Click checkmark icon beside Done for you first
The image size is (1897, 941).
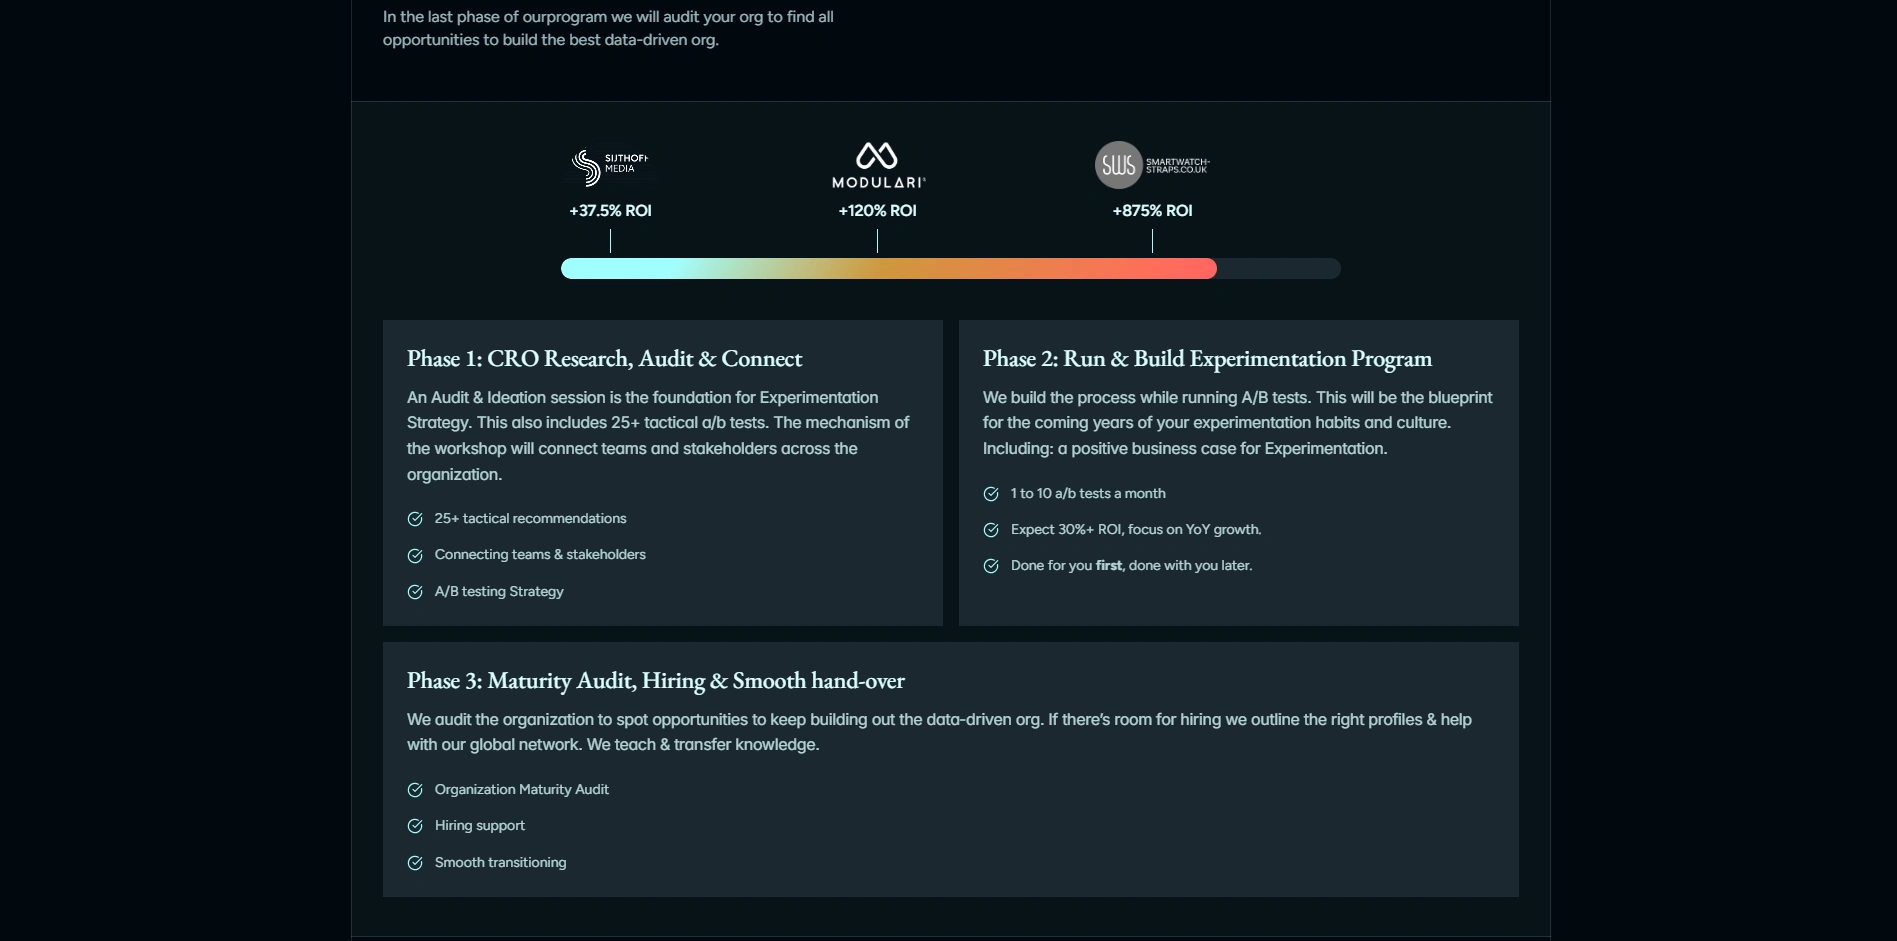[x=991, y=566]
